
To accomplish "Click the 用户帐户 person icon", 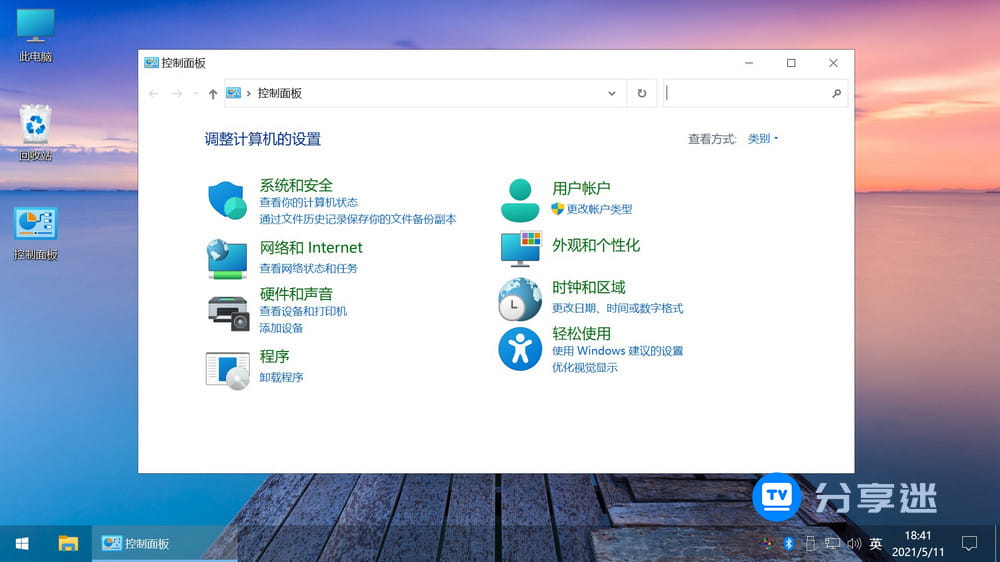I will 520,200.
